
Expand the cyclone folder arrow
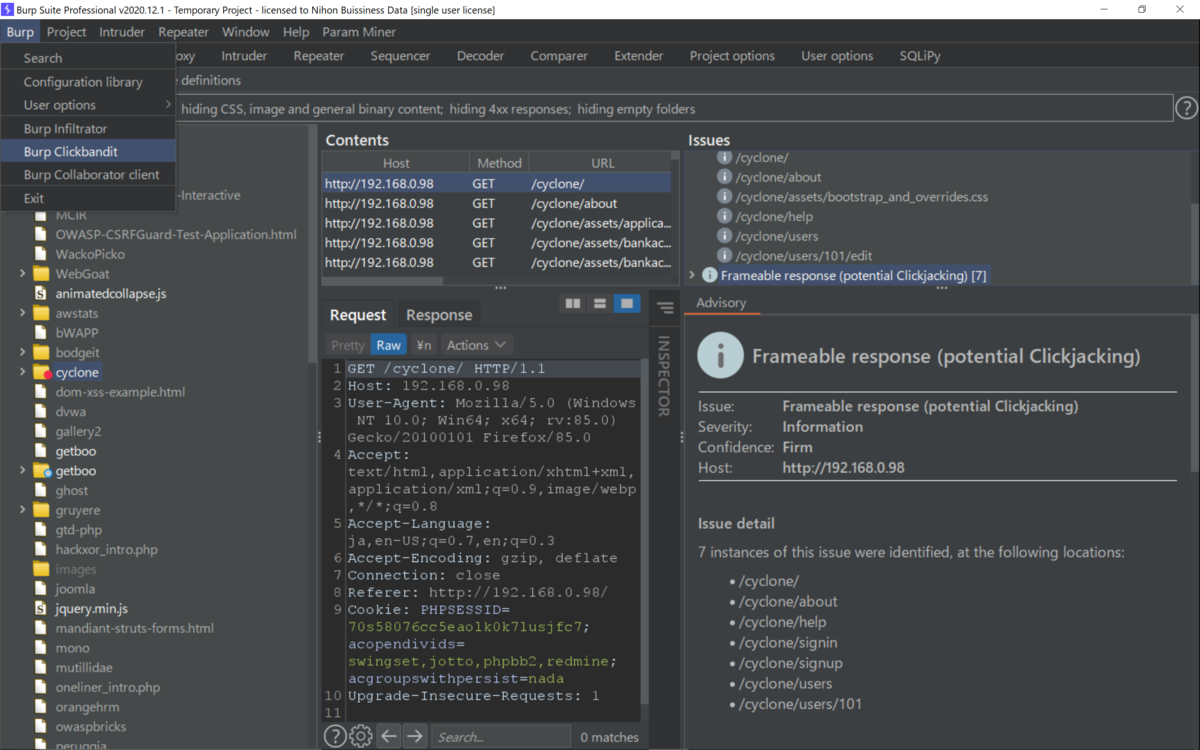click(23, 372)
